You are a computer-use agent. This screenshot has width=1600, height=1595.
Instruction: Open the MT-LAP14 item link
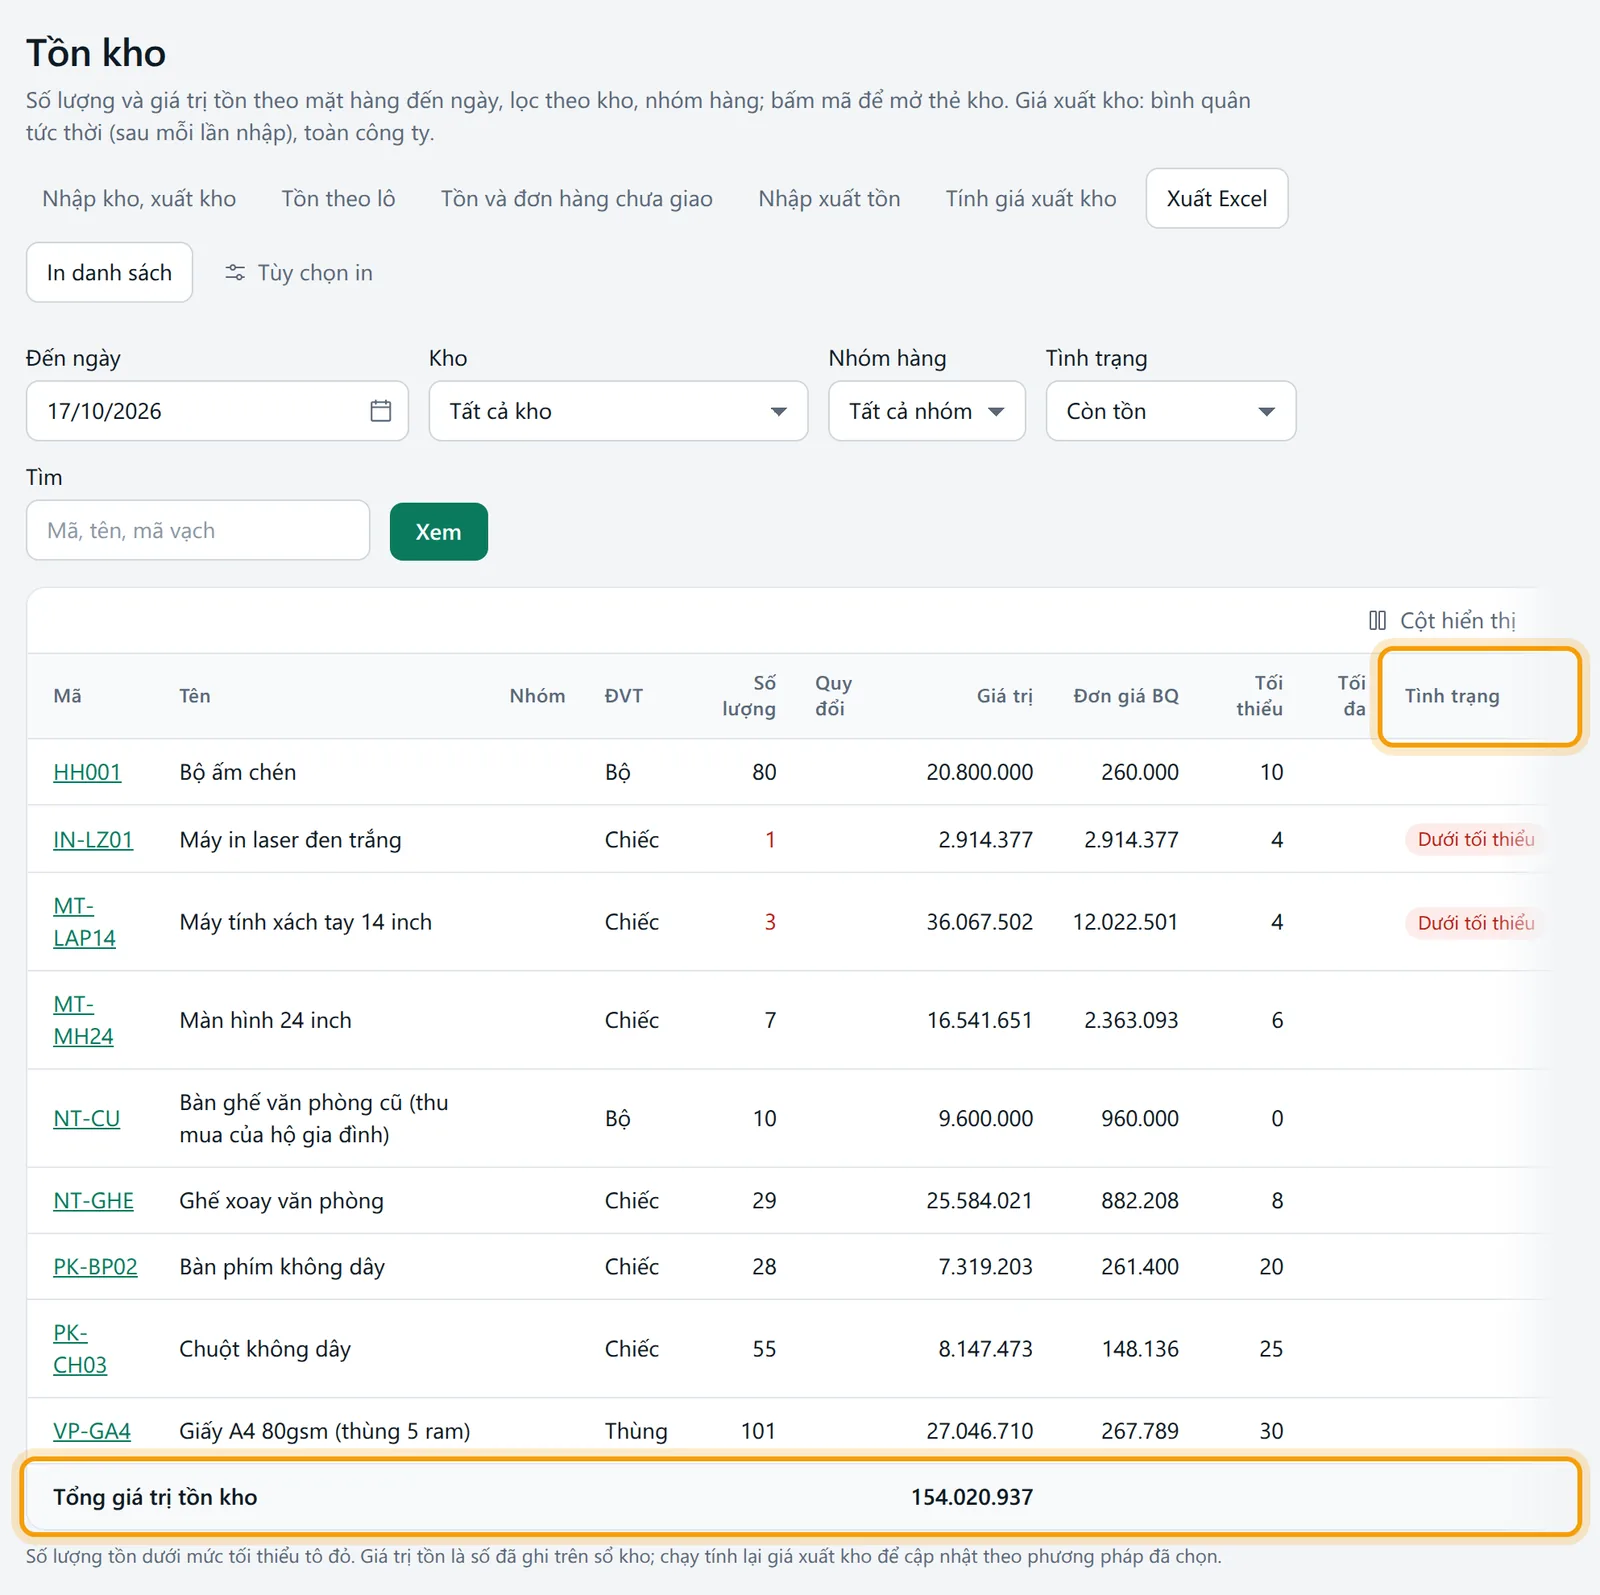point(84,922)
